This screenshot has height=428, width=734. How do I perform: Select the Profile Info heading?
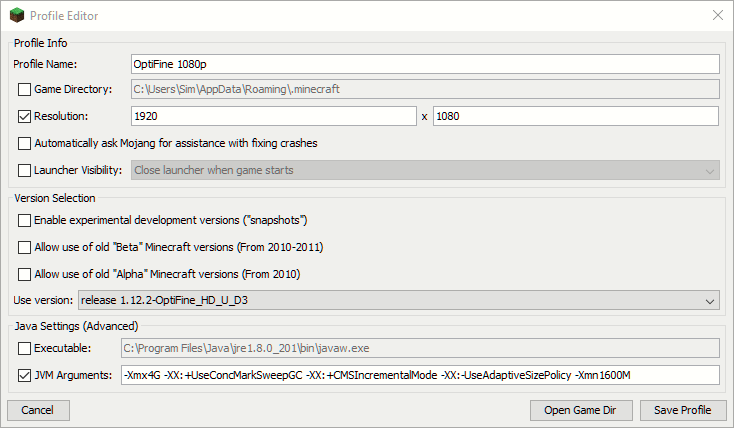[41, 43]
